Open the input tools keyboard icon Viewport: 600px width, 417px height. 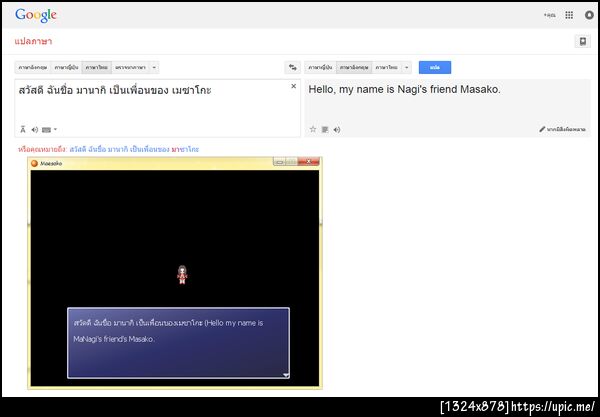(46, 130)
